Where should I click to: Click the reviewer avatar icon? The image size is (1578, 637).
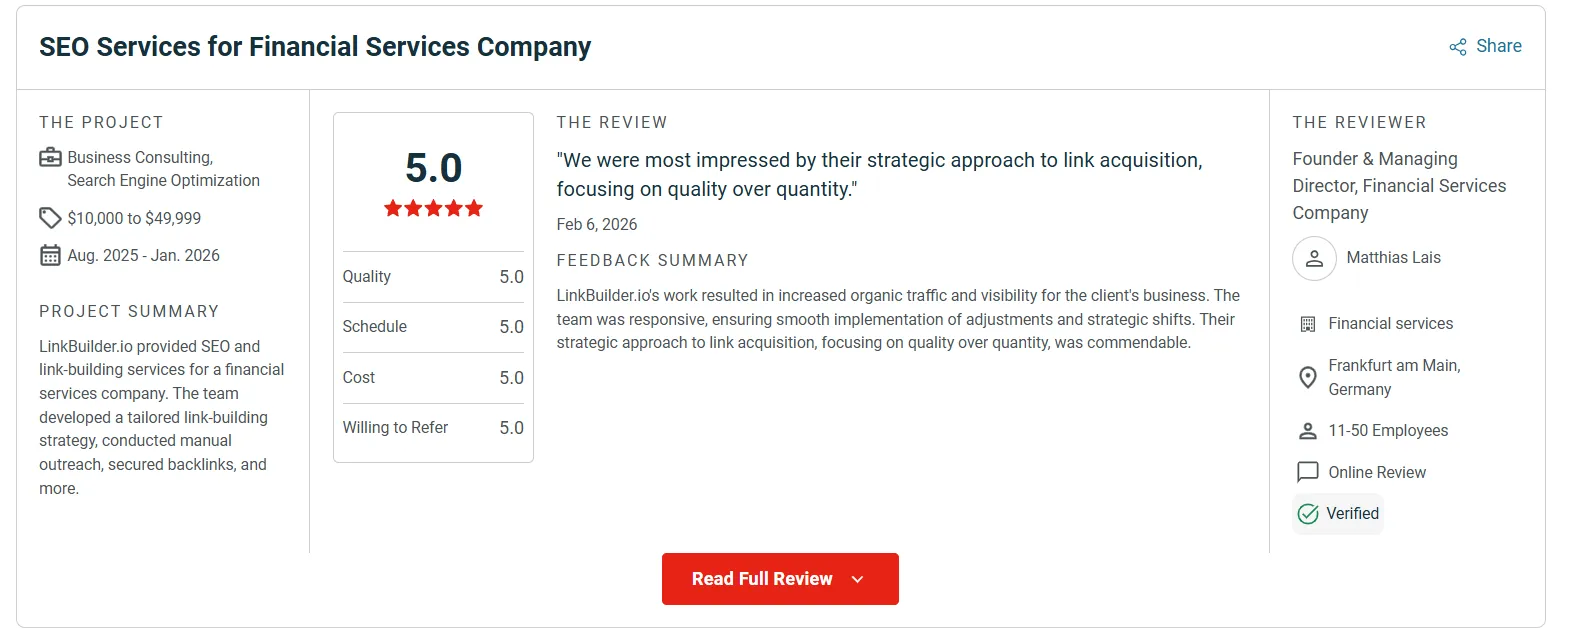pos(1313,258)
